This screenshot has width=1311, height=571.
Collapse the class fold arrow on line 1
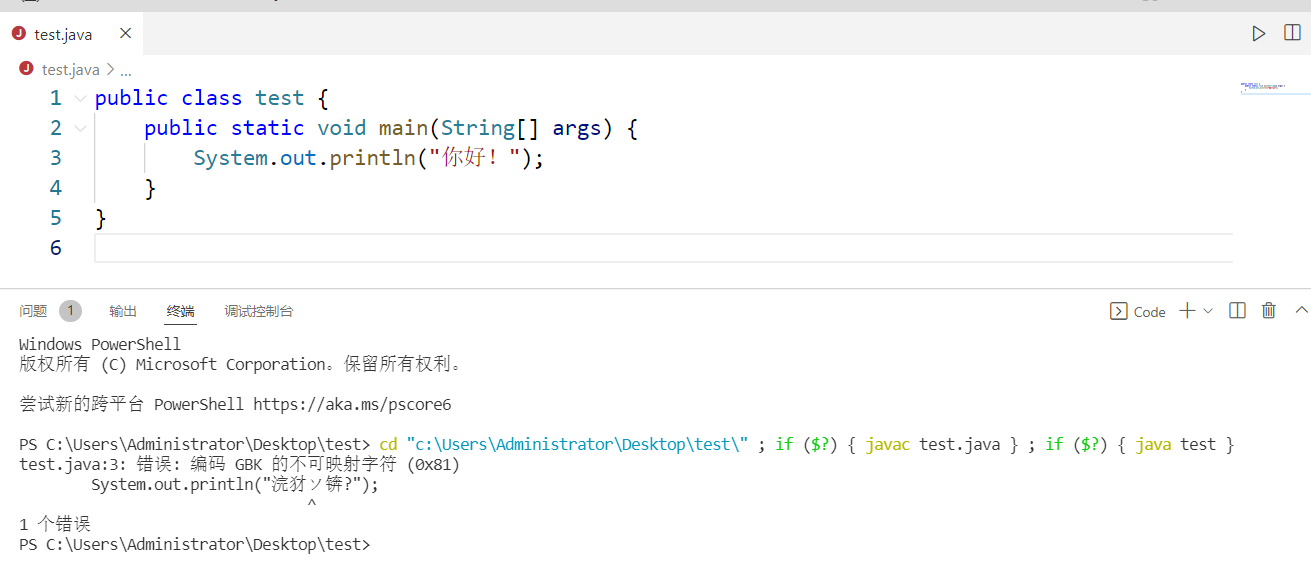(x=80, y=98)
